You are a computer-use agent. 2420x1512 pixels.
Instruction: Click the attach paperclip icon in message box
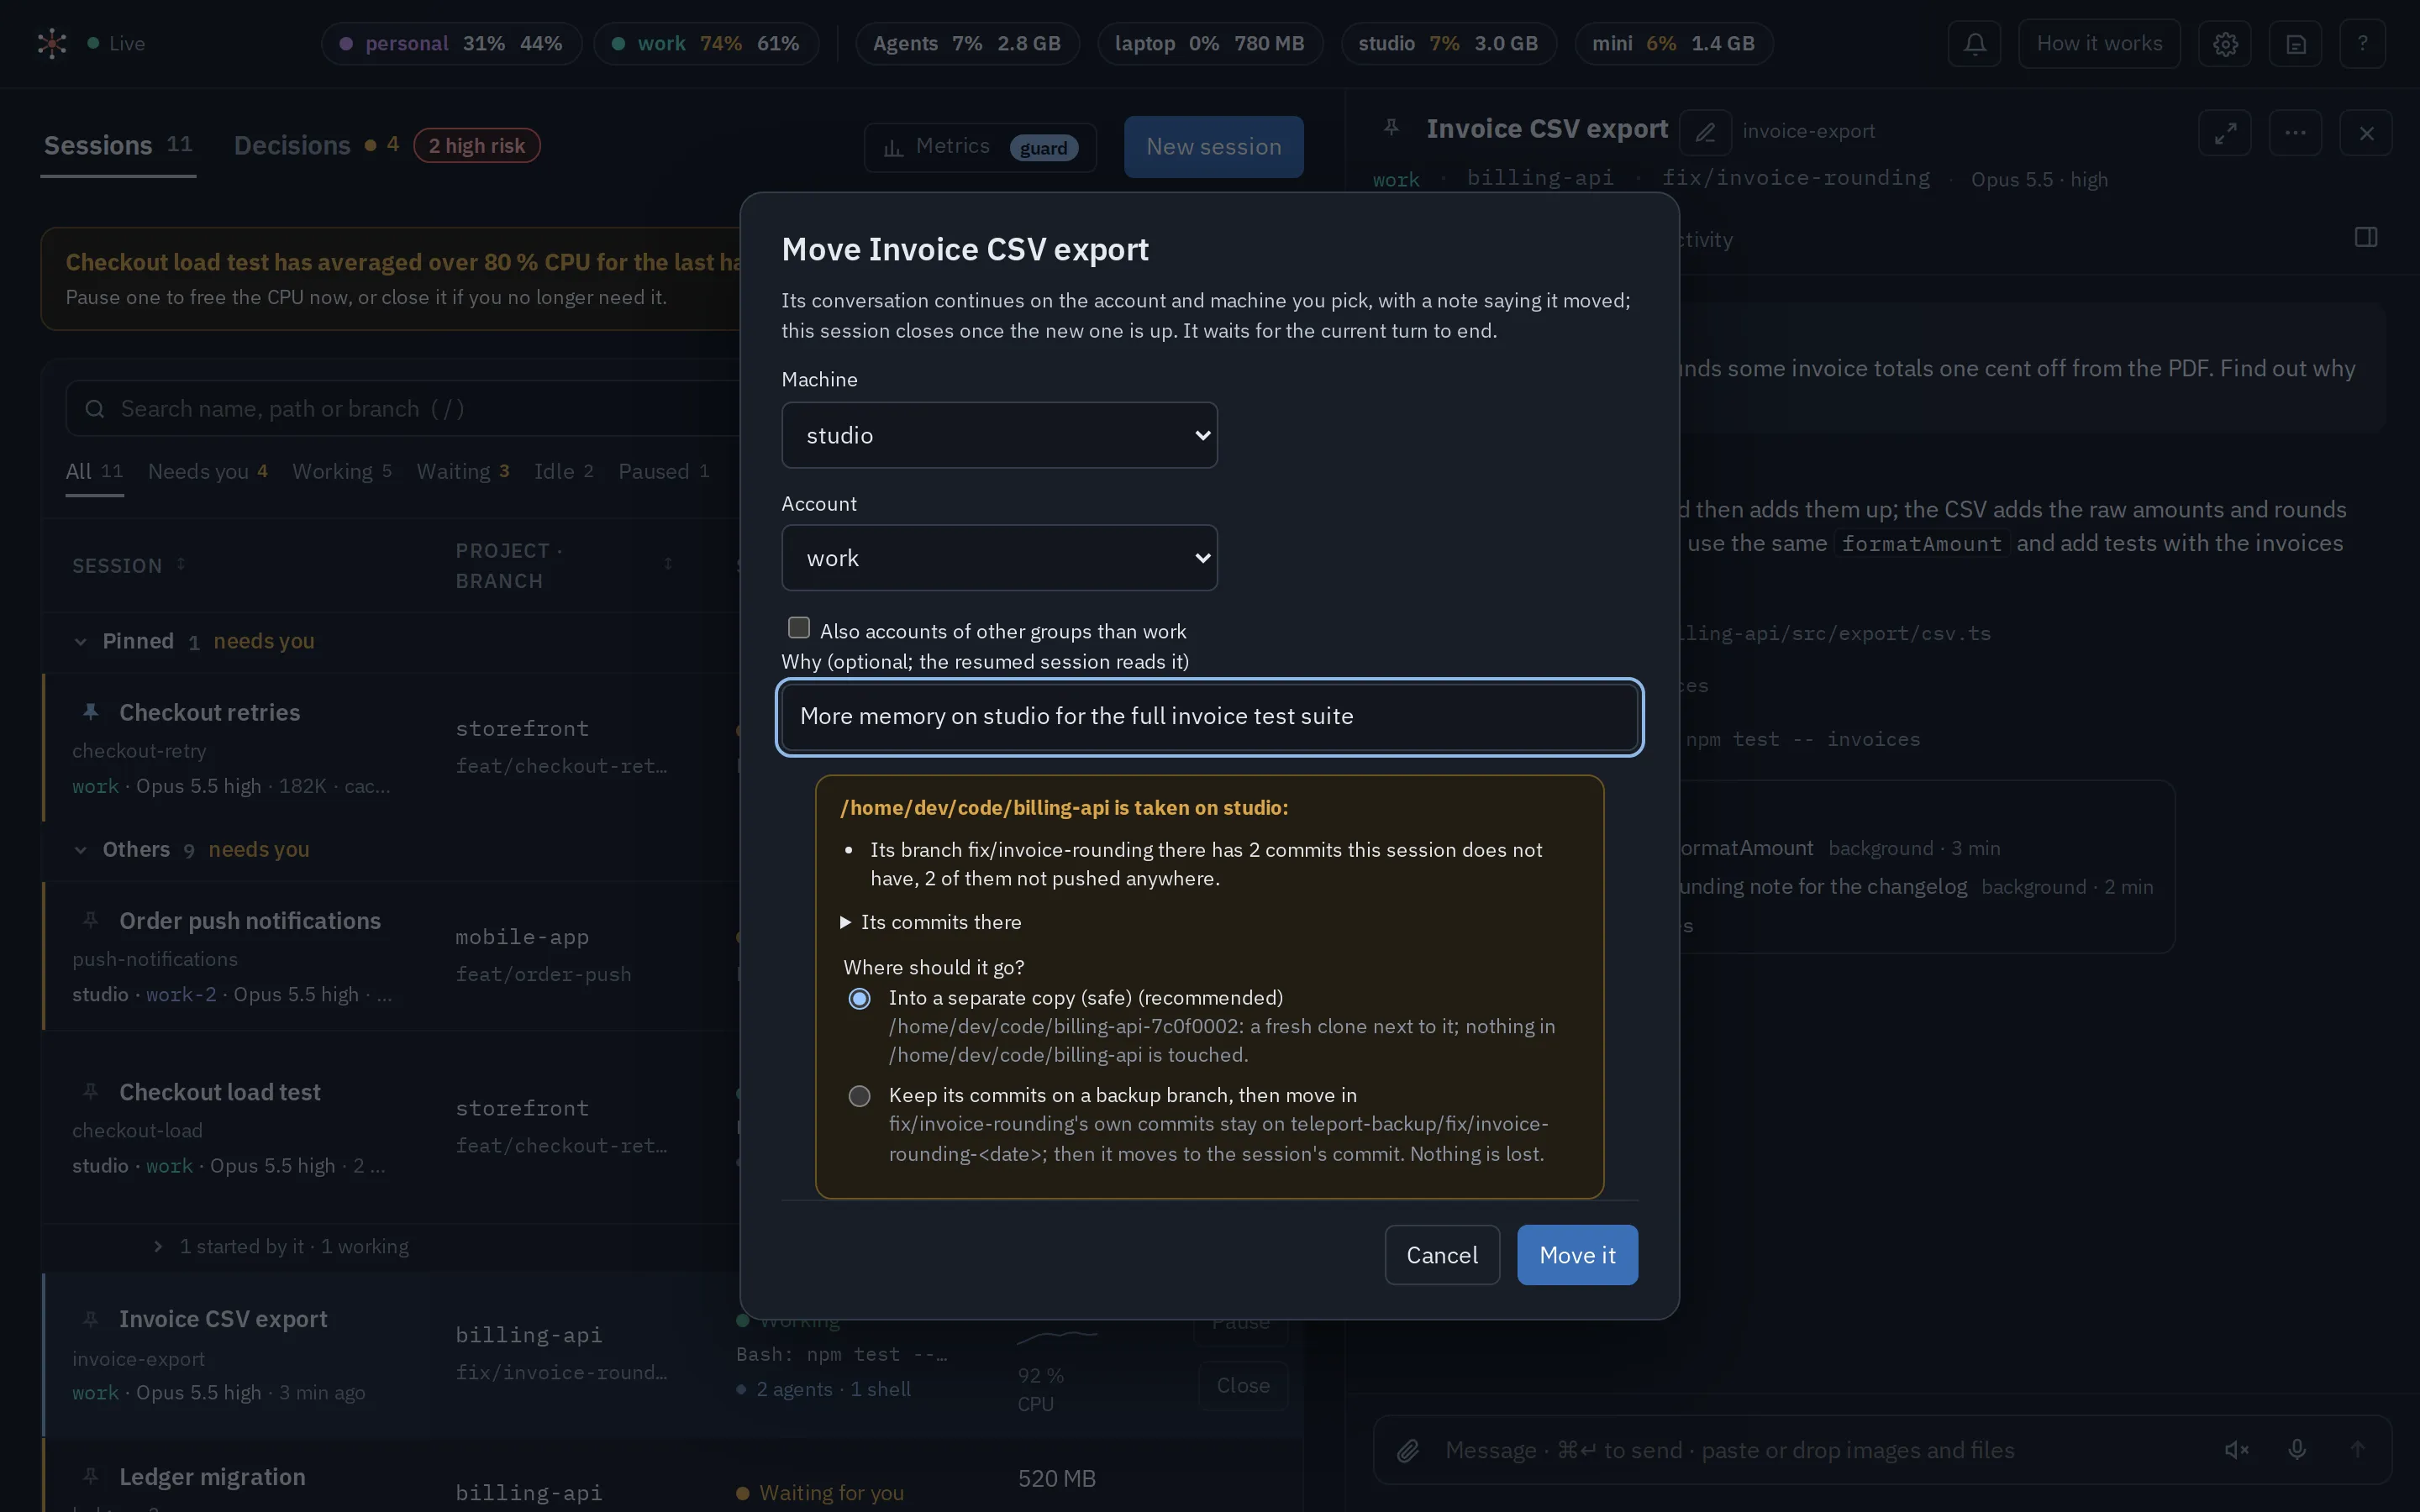point(1408,1450)
